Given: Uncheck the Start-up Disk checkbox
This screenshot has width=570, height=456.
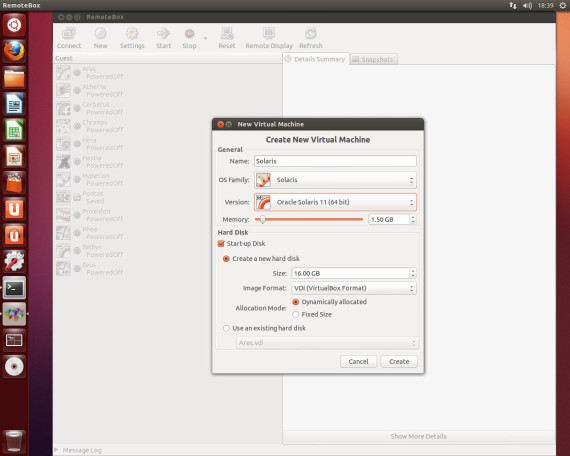Looking at the screenshot, I should 221,244.
